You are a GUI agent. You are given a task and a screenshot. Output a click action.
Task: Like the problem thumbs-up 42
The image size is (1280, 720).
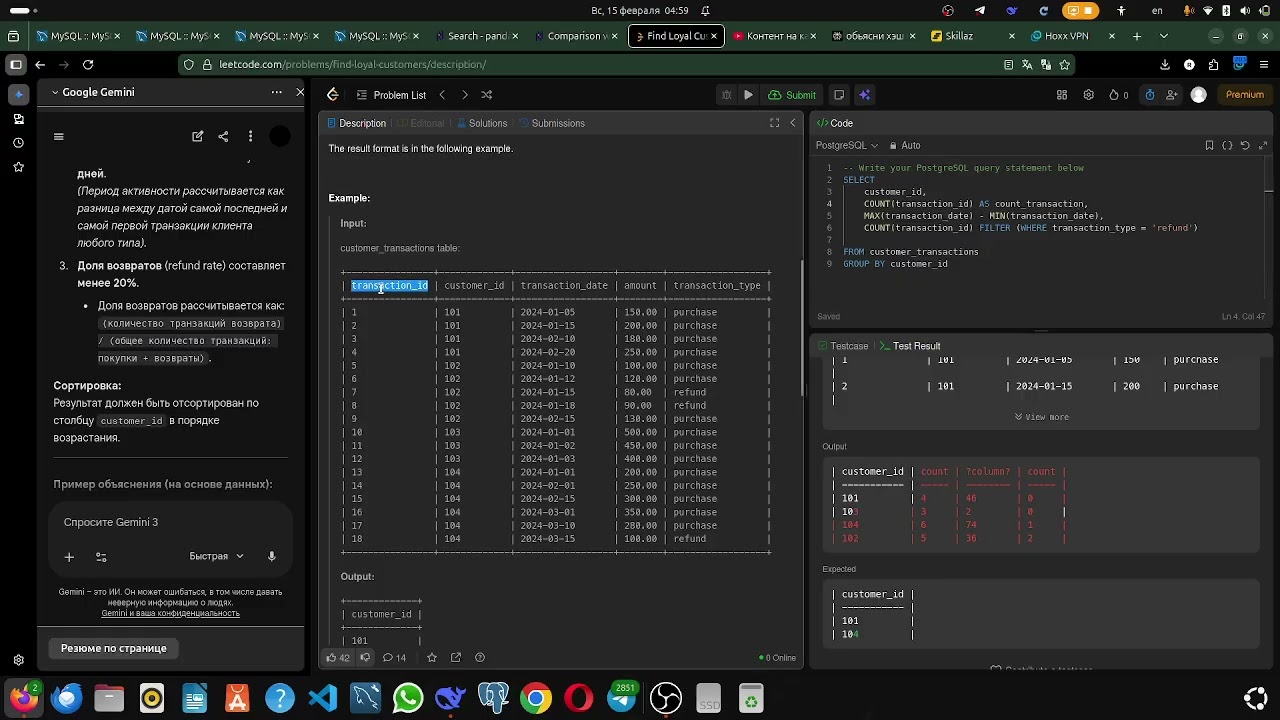pos(338,658)
